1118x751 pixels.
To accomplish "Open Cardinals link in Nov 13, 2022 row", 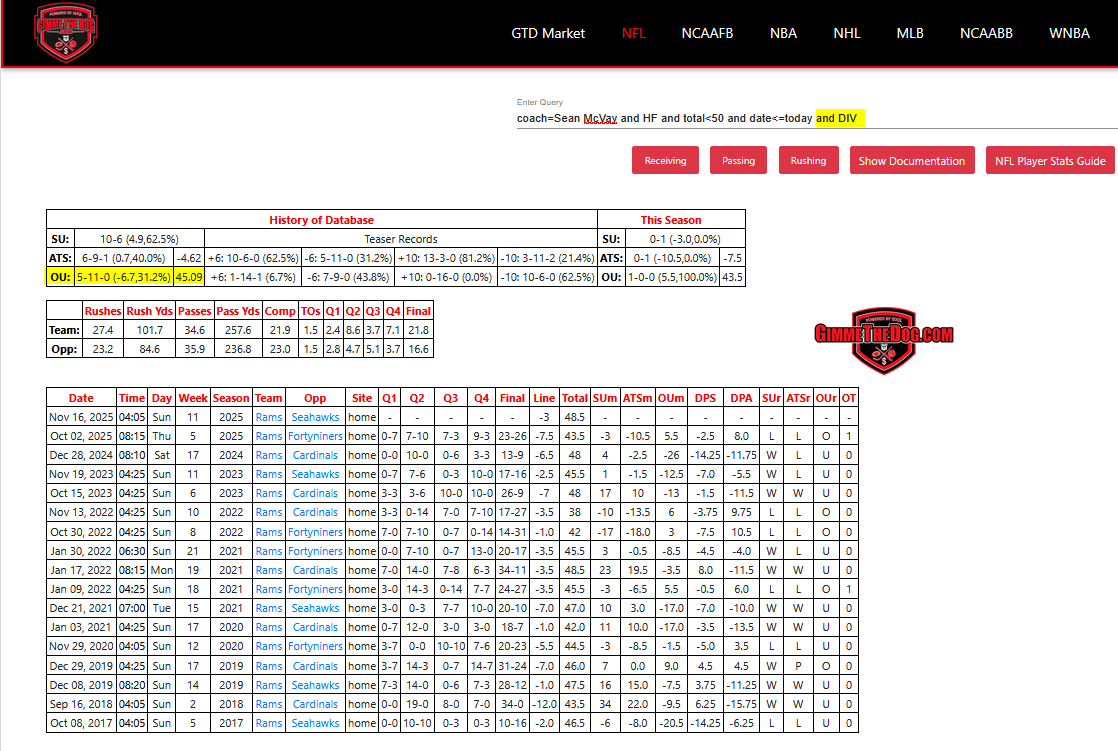I will tap(315, 512).
